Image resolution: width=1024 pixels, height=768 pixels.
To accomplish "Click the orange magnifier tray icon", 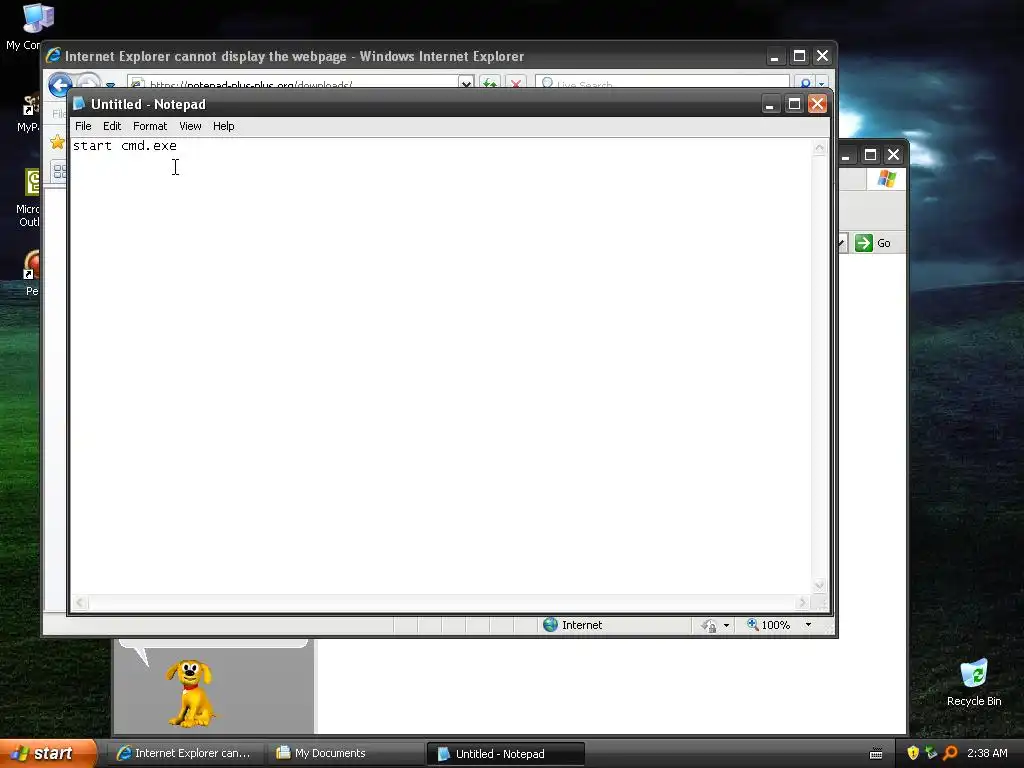I will click(950, 753).
